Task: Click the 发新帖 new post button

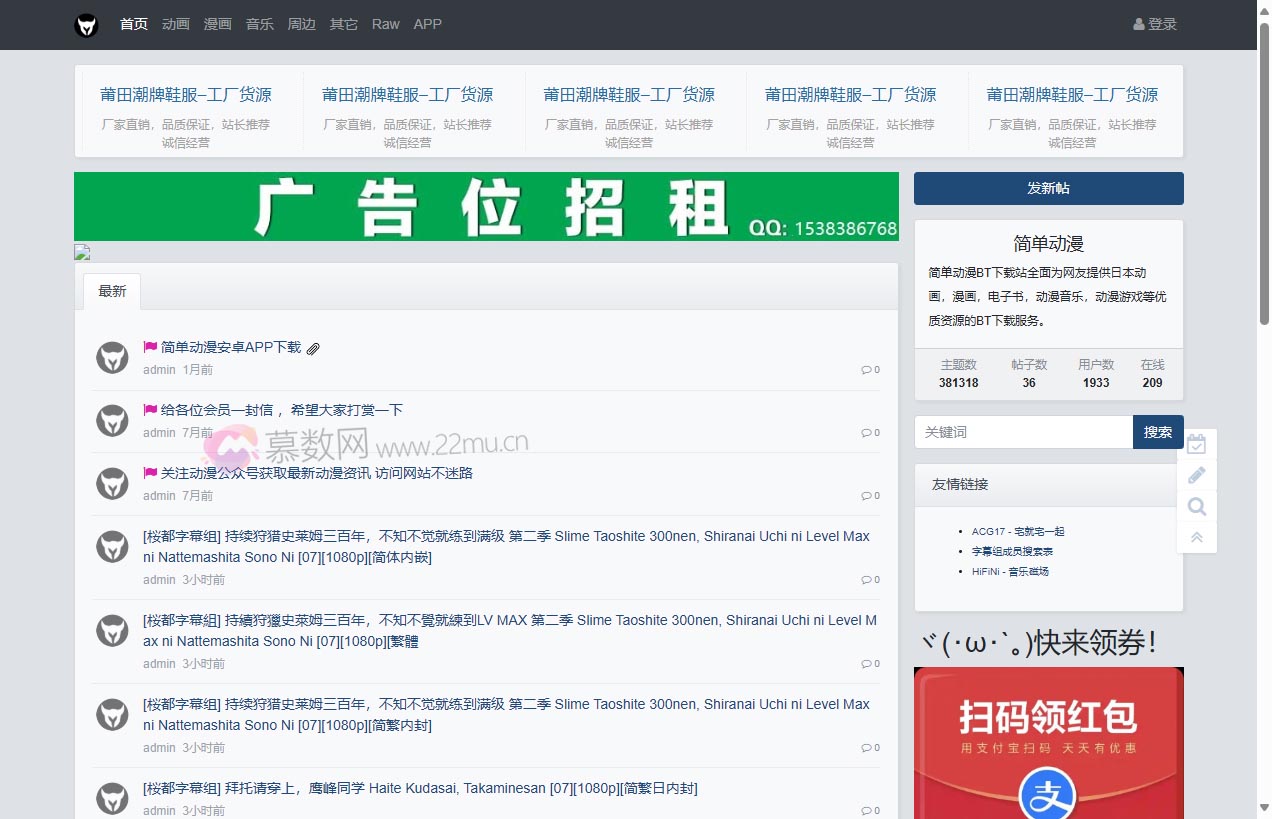Action: tap(1048, 188)
